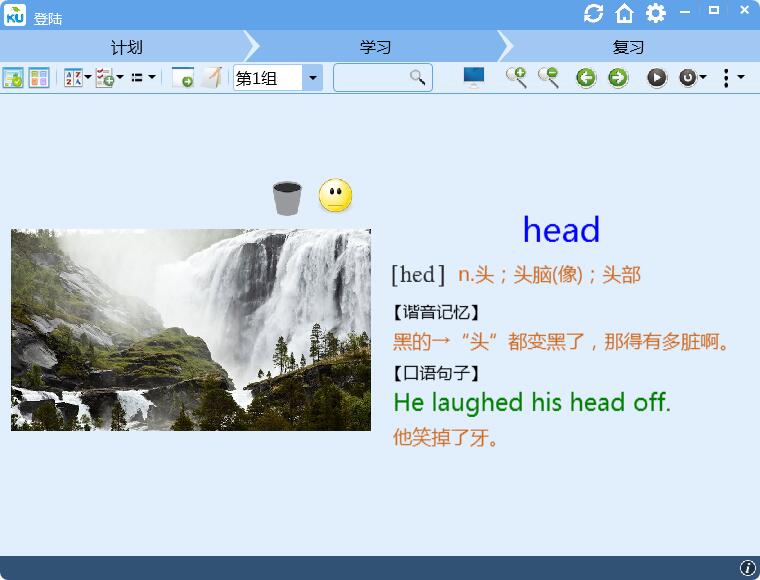This screenshot has height=580, width=760.
Task: Open settings with the gear icon
Action: [x=655, y=13]
